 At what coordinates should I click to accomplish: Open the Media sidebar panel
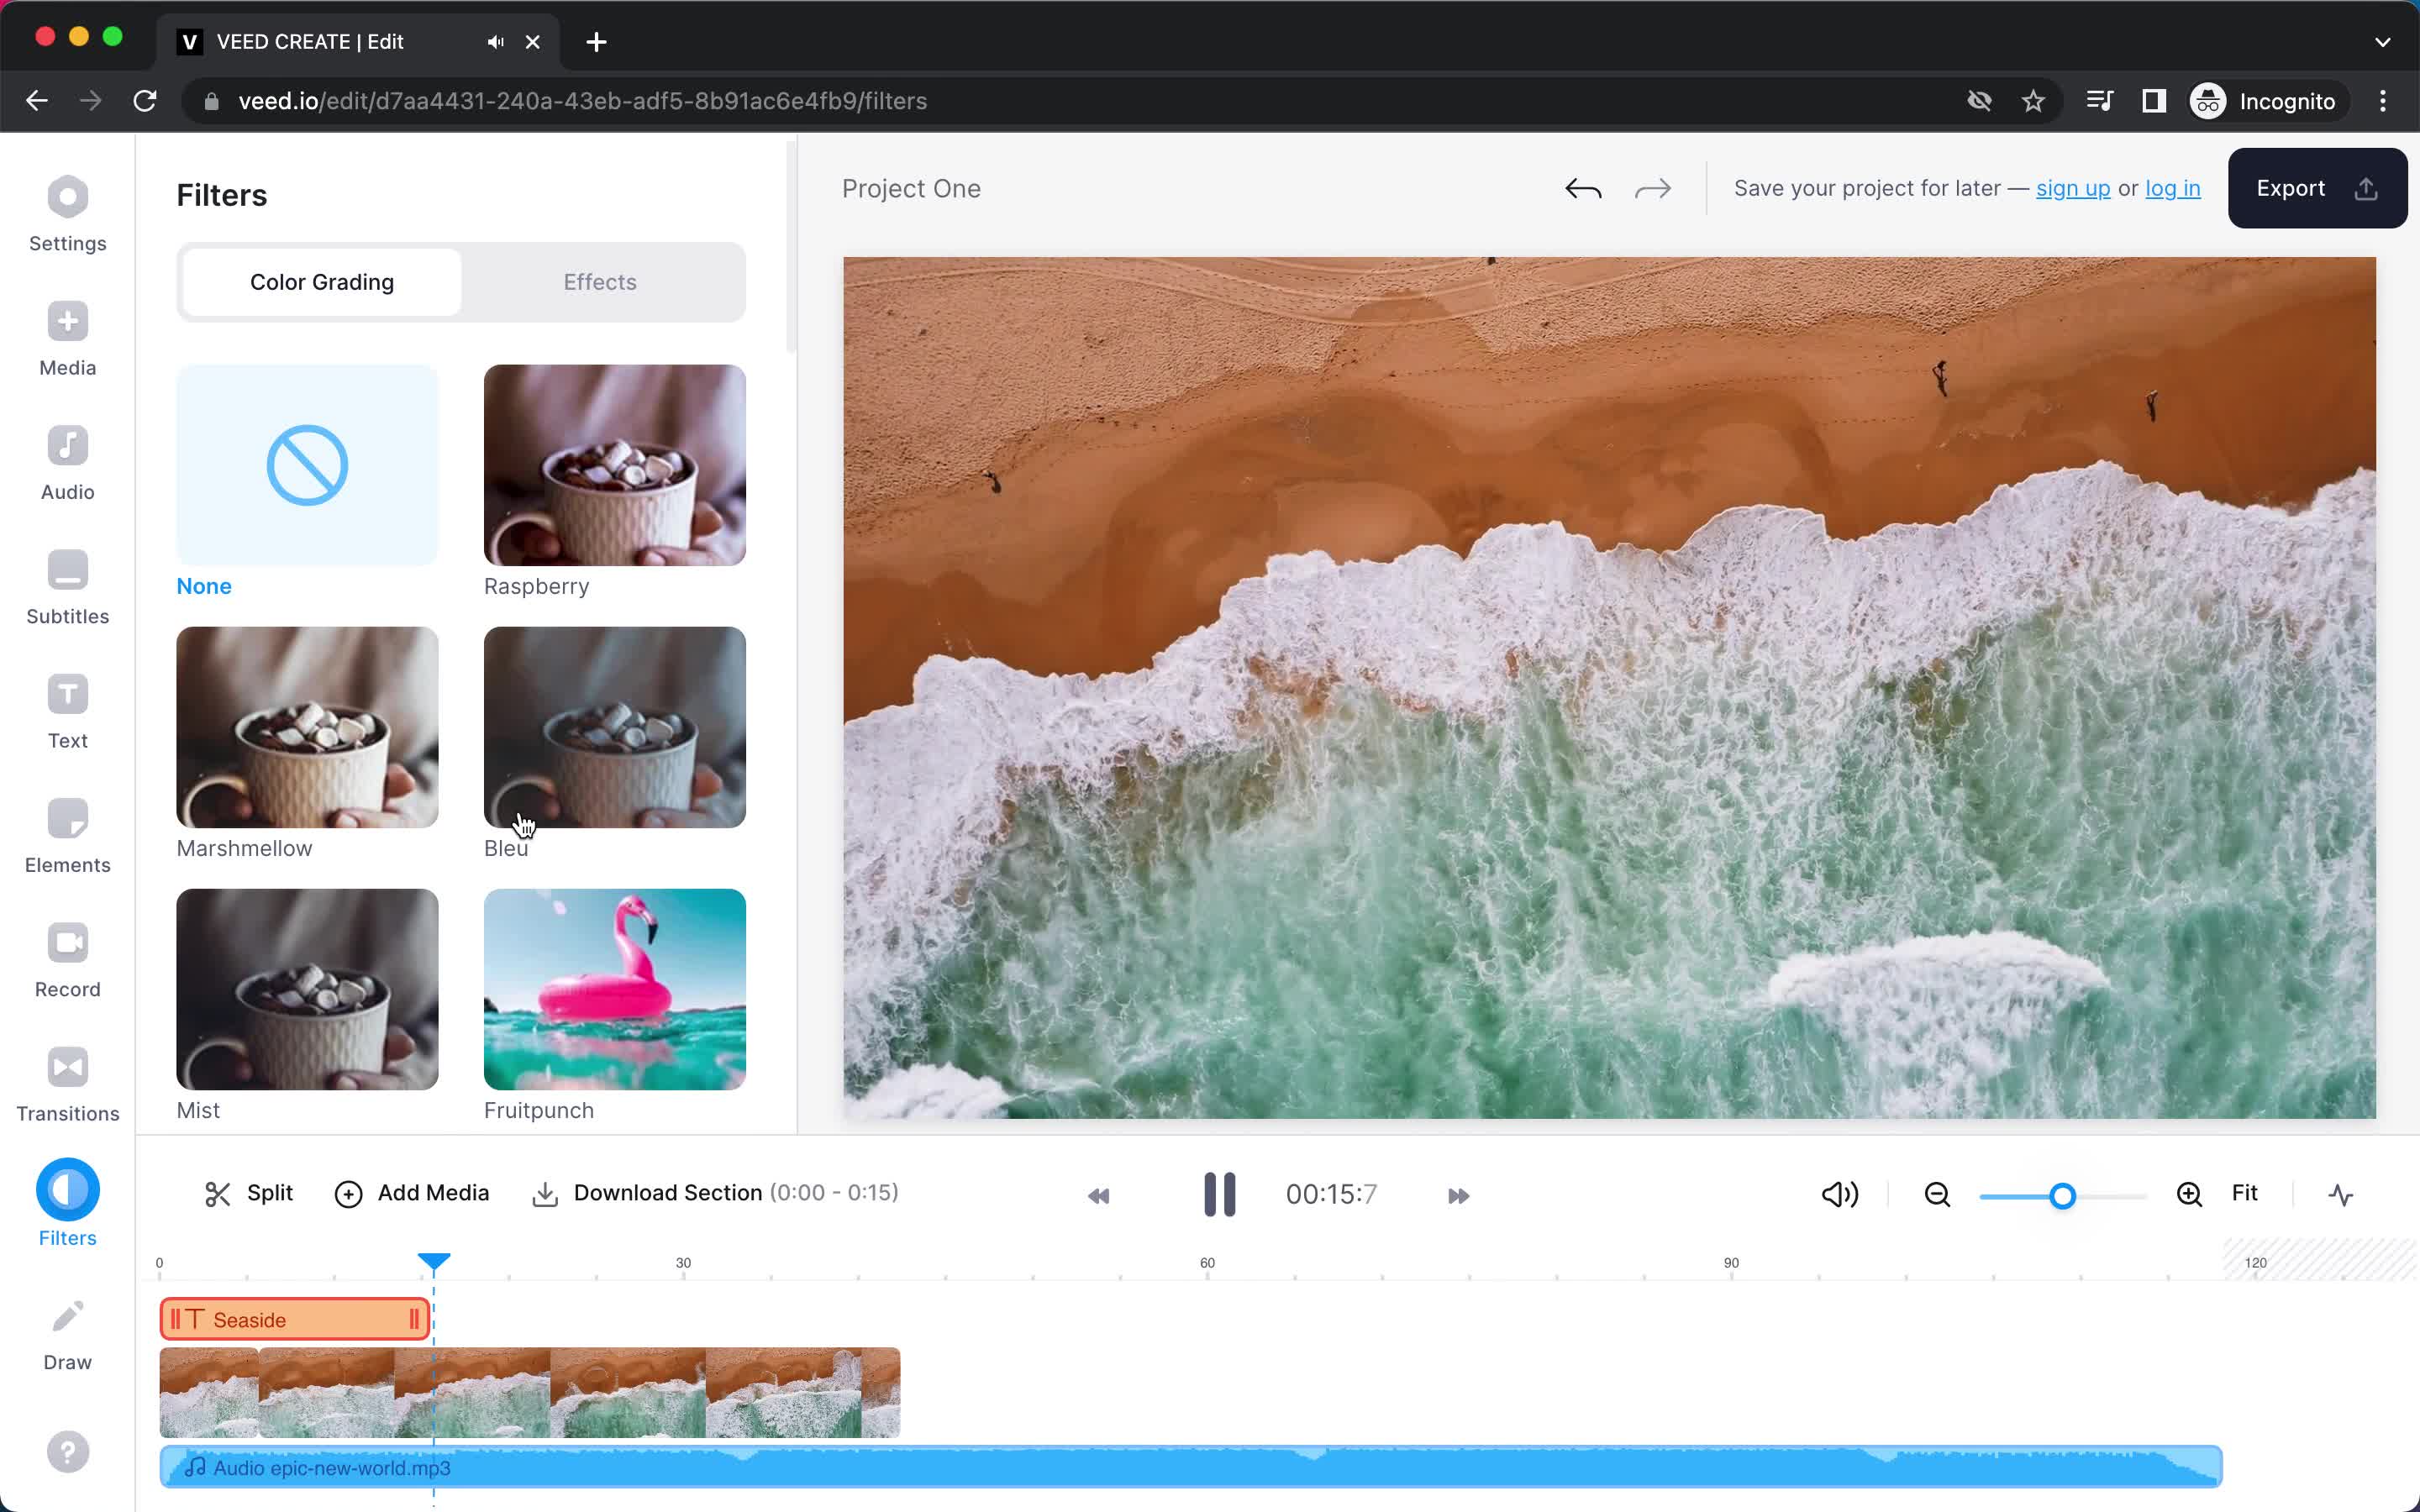coord(67,339)
